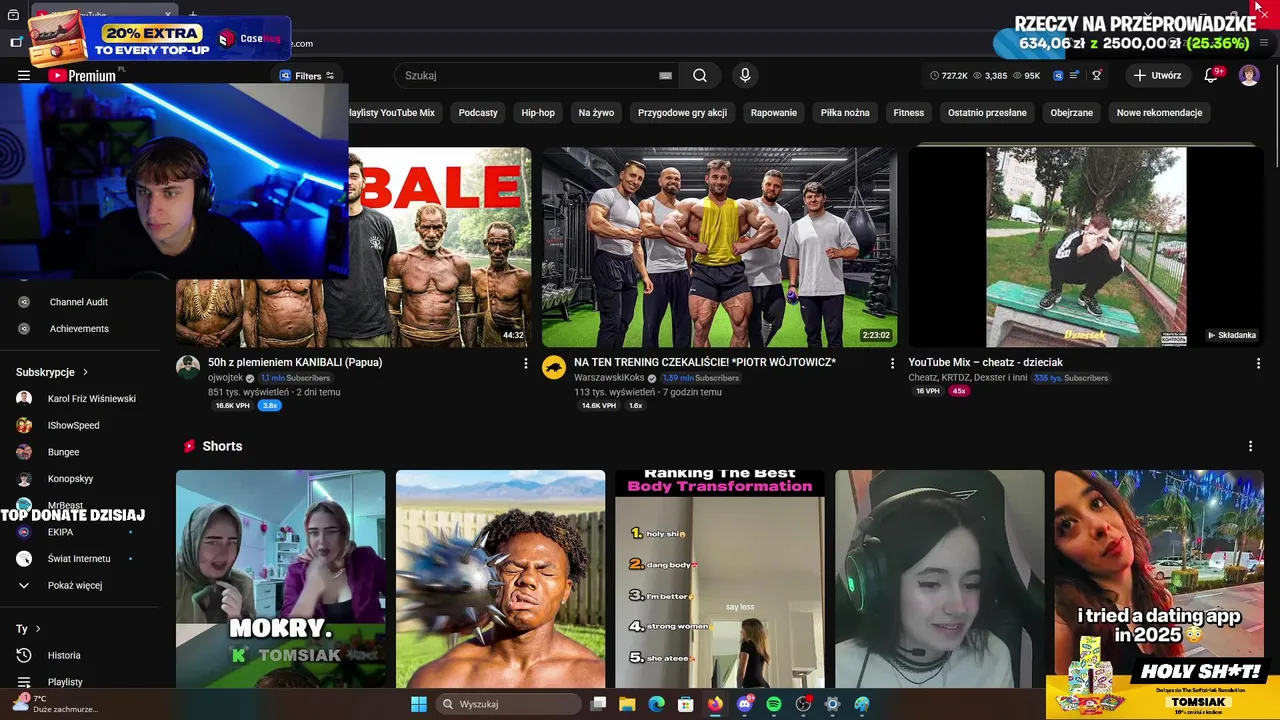Start voice search with the microphone

744,75
